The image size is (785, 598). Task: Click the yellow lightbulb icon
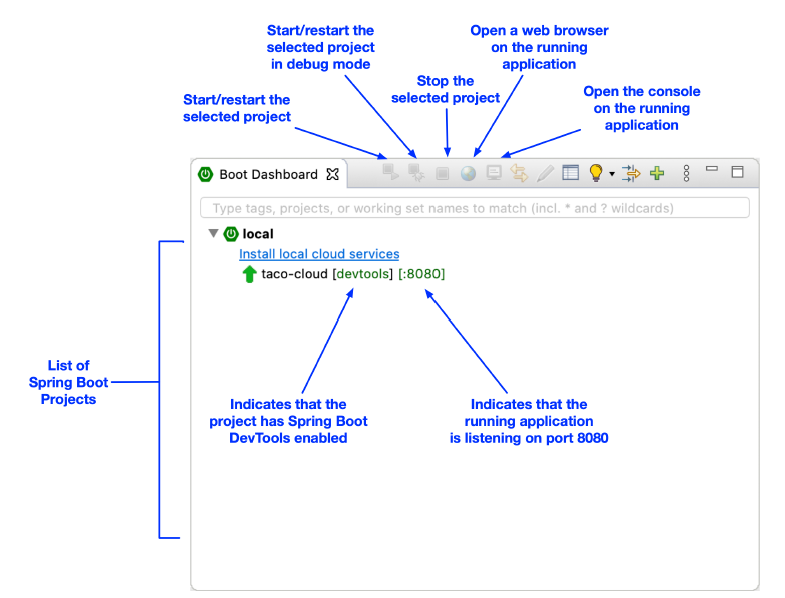click(596, 173)
